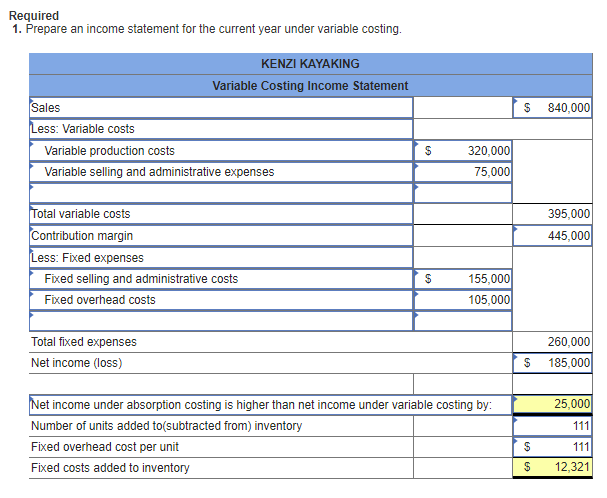607x498 pixels.
Task: Click the yellow 25,000 difference field
Action: (552, 405)
